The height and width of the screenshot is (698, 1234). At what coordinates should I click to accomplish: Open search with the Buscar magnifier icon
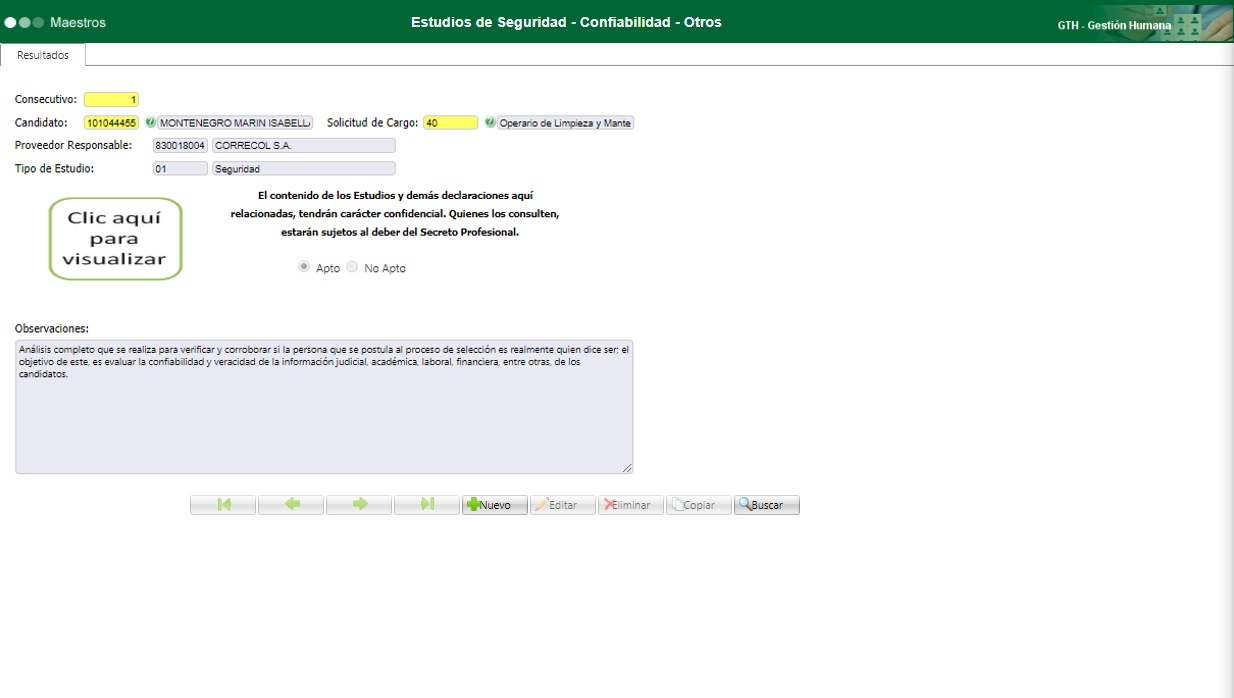[745, 505]
